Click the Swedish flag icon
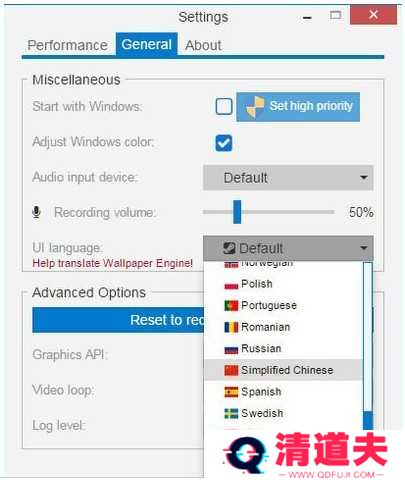Image resolution: width=405 pixels, height=480 pixels. click(231, 414)
